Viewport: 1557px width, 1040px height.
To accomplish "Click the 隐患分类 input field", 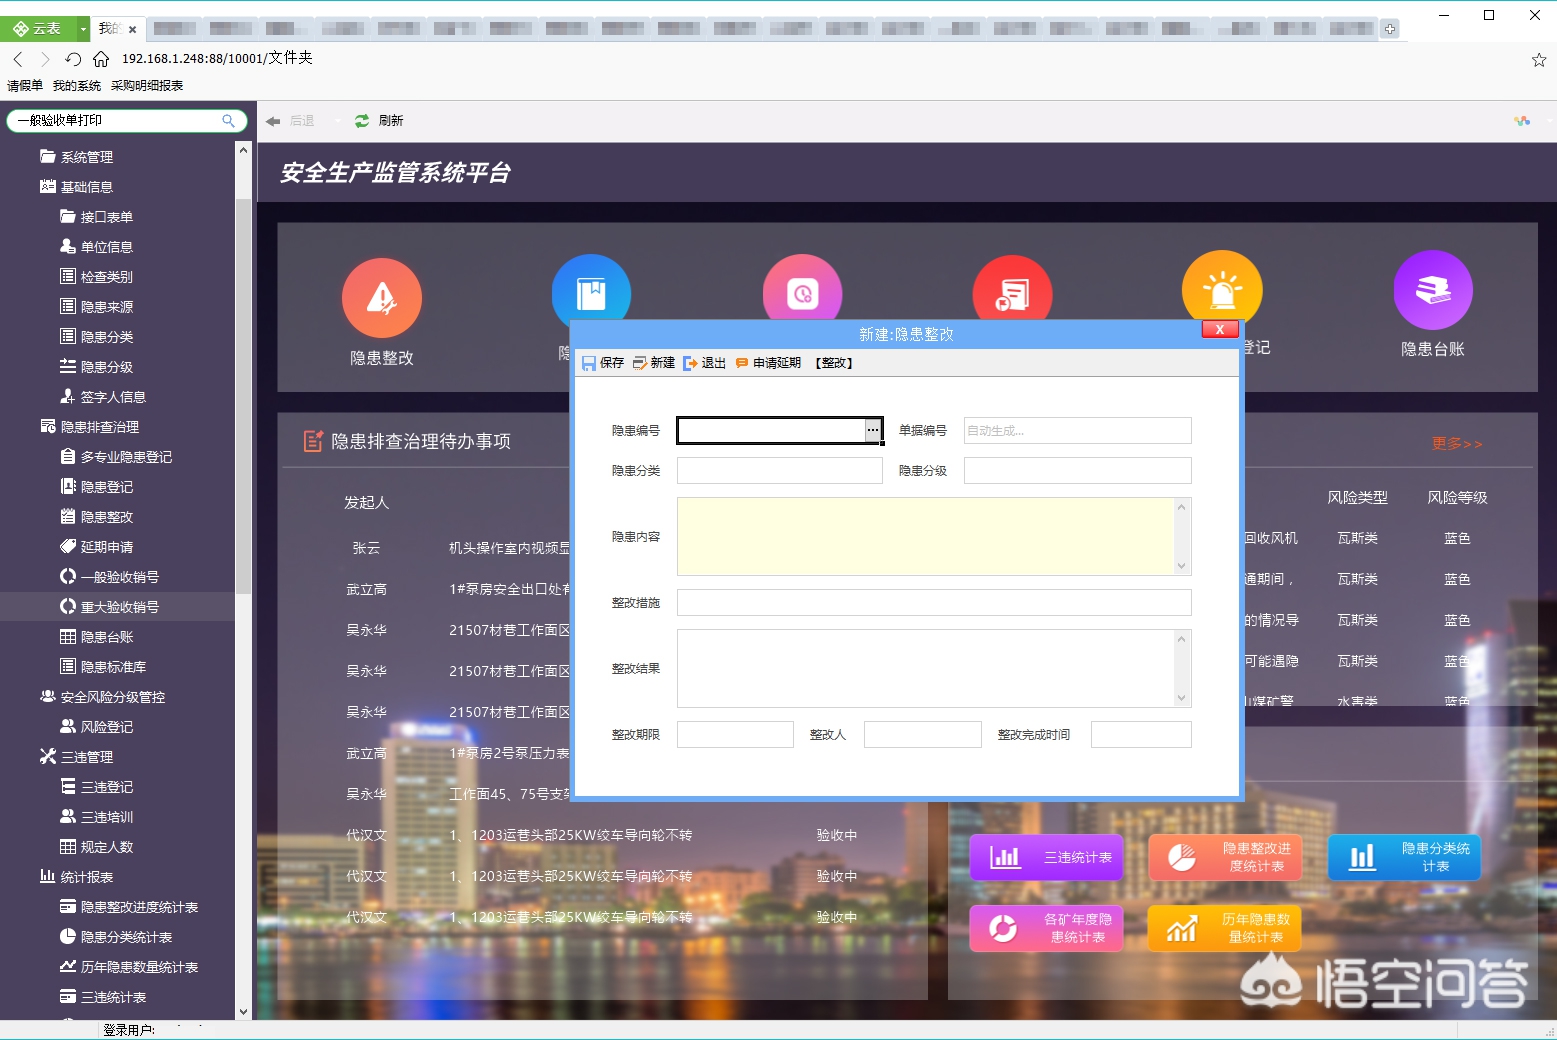I will [x=779, y=470].
